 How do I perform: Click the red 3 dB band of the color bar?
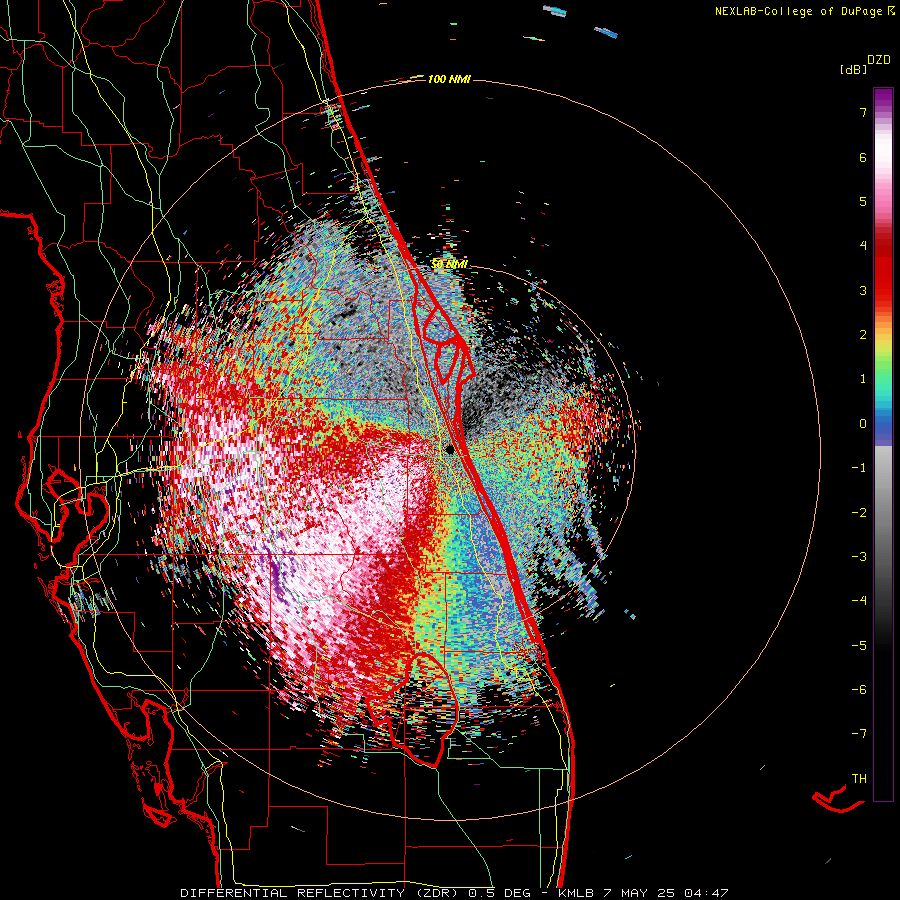[x=883, y=281]
